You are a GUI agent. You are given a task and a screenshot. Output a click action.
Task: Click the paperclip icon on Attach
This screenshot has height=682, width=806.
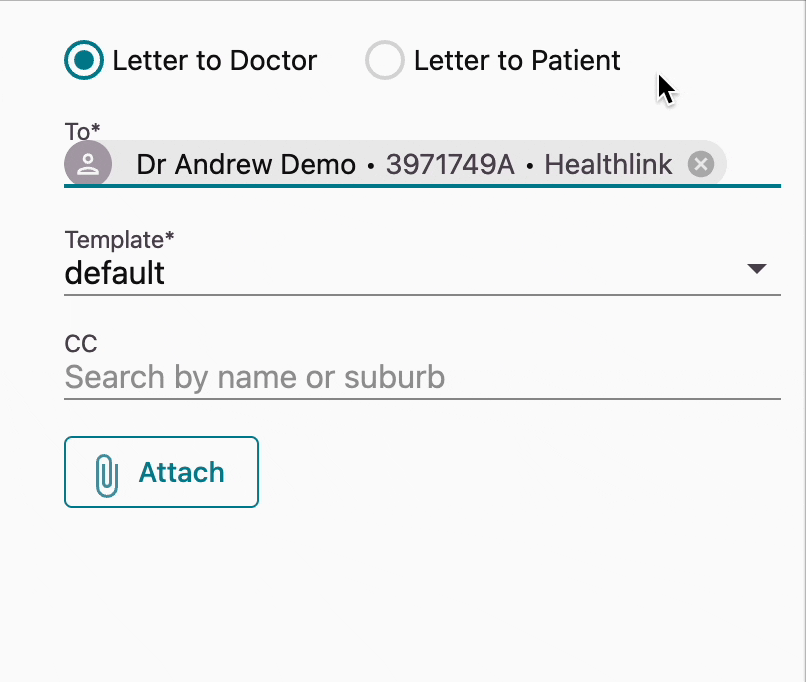106,473
